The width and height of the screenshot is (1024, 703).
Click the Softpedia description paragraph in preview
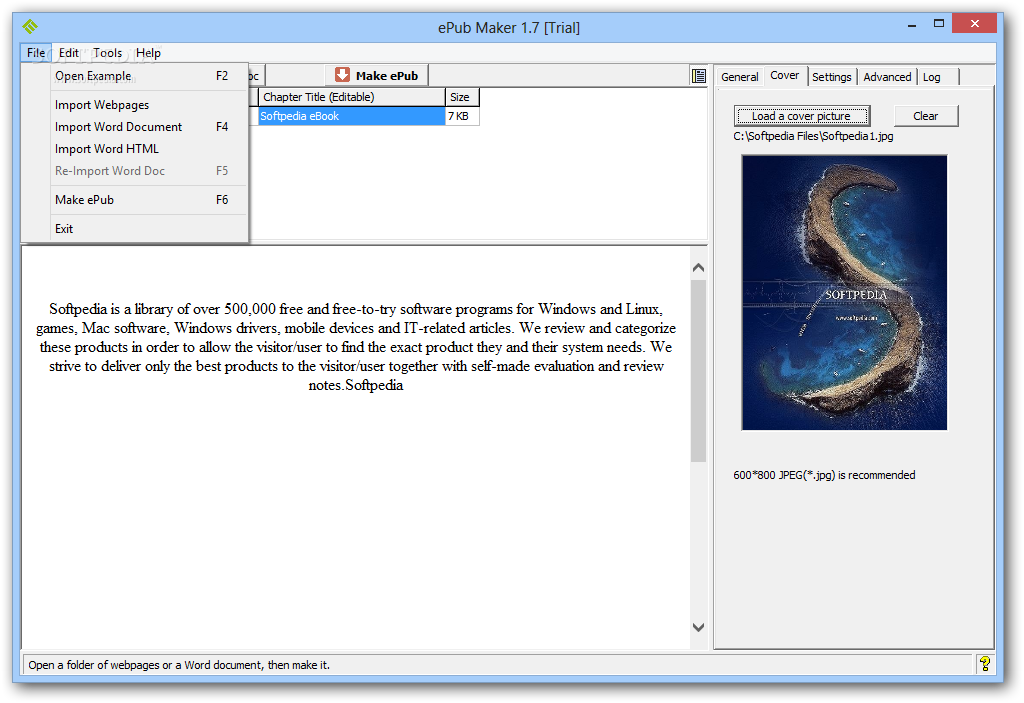coord(356,346)
